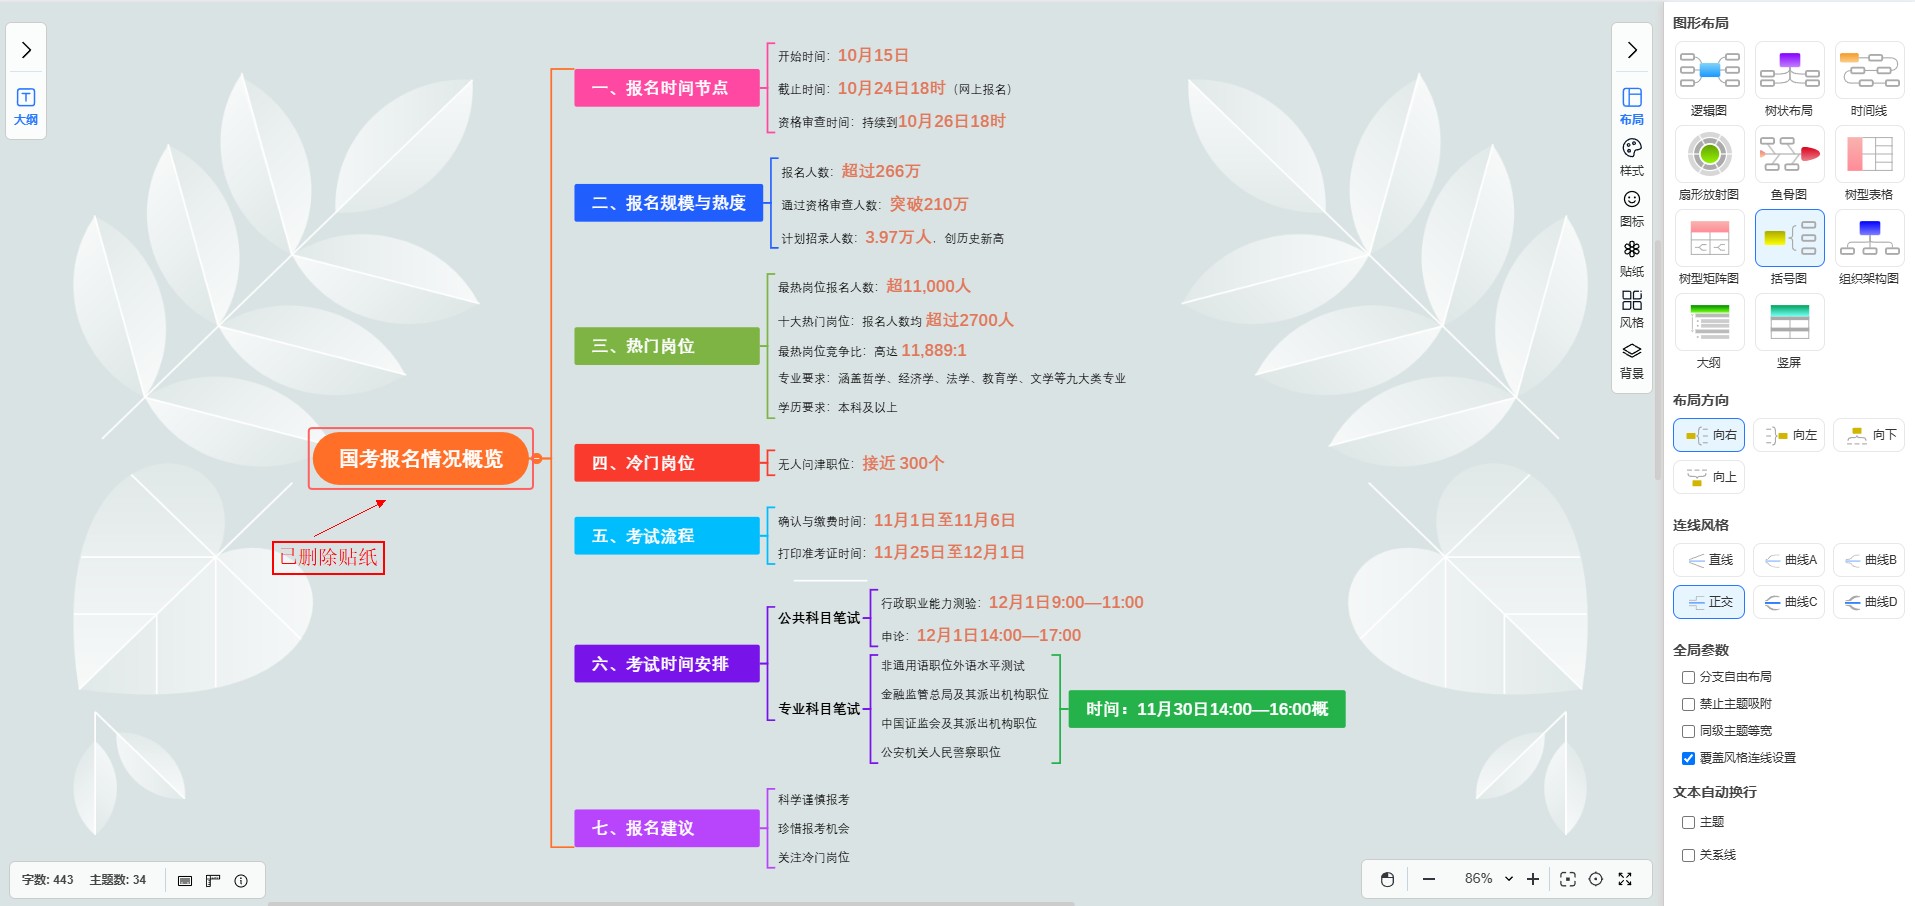Switch to the style tab
This screenshot has width=1915, height=906.
click(1632, 156)
